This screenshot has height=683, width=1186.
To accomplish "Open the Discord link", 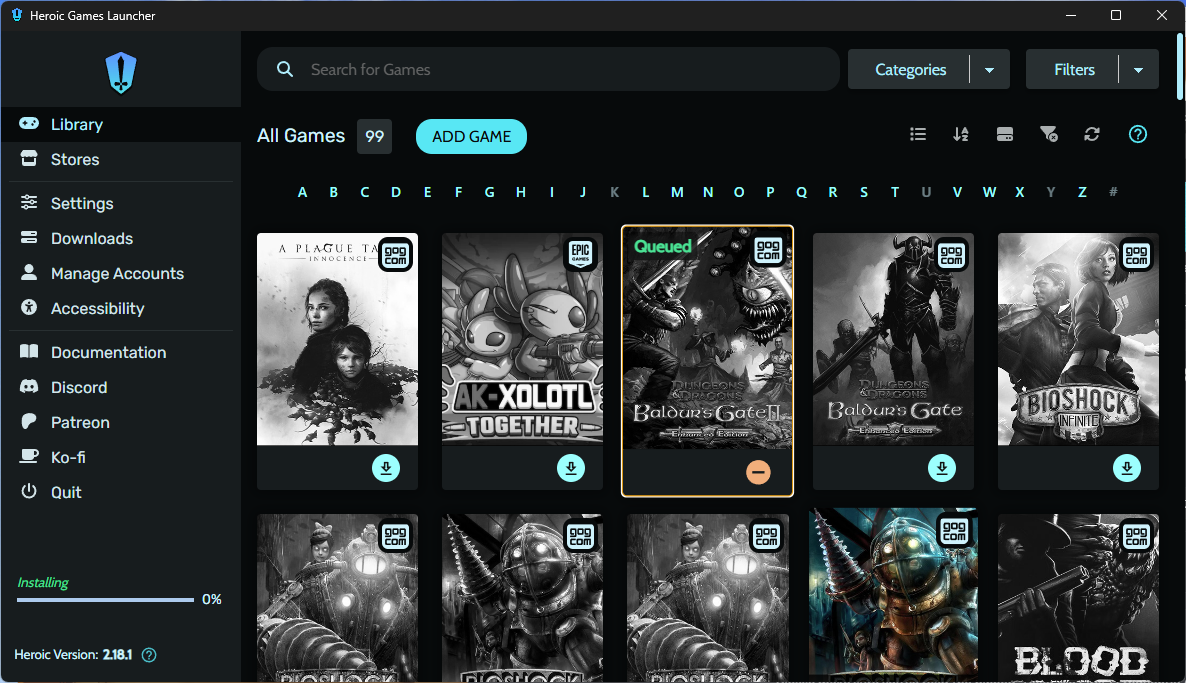I will pyautogui.click(x=121, y=387).
